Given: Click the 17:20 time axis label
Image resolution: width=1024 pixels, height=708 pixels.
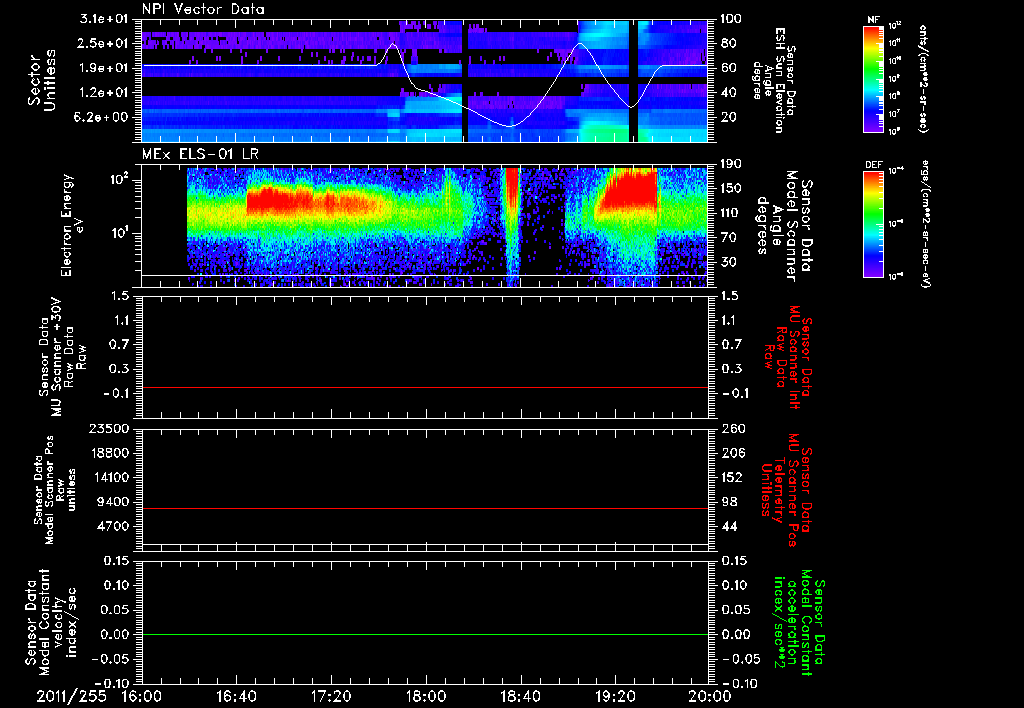Looking at the screenshot, I should tap(331, 696).
